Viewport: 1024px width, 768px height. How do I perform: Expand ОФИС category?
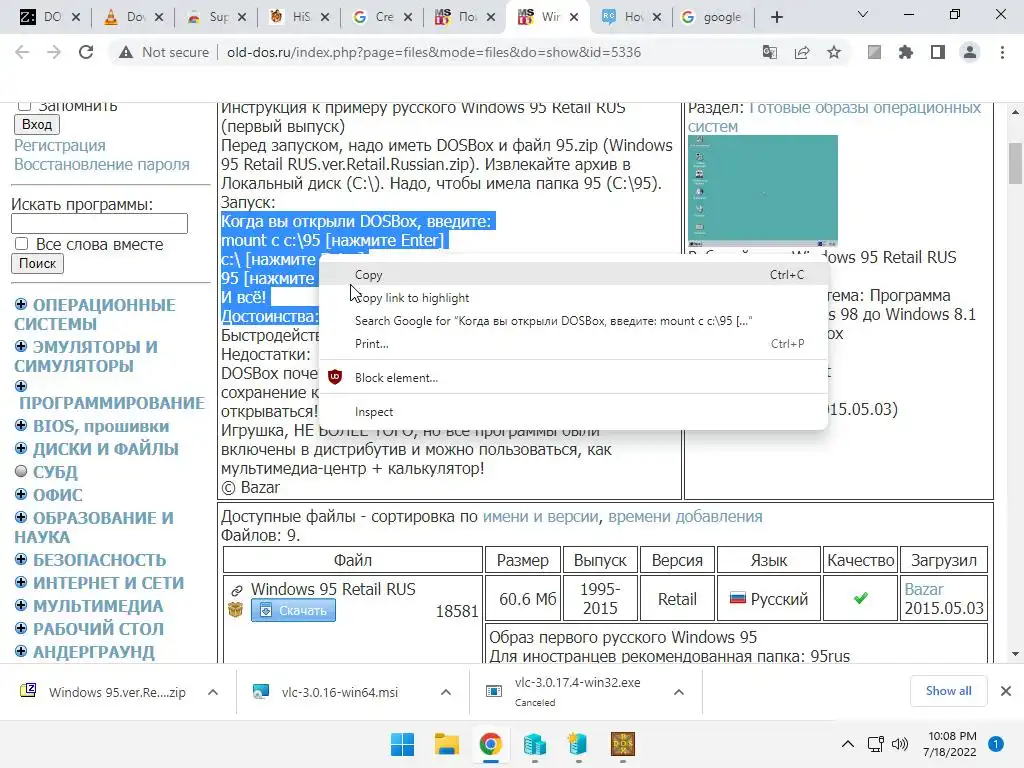coord(21,494)
